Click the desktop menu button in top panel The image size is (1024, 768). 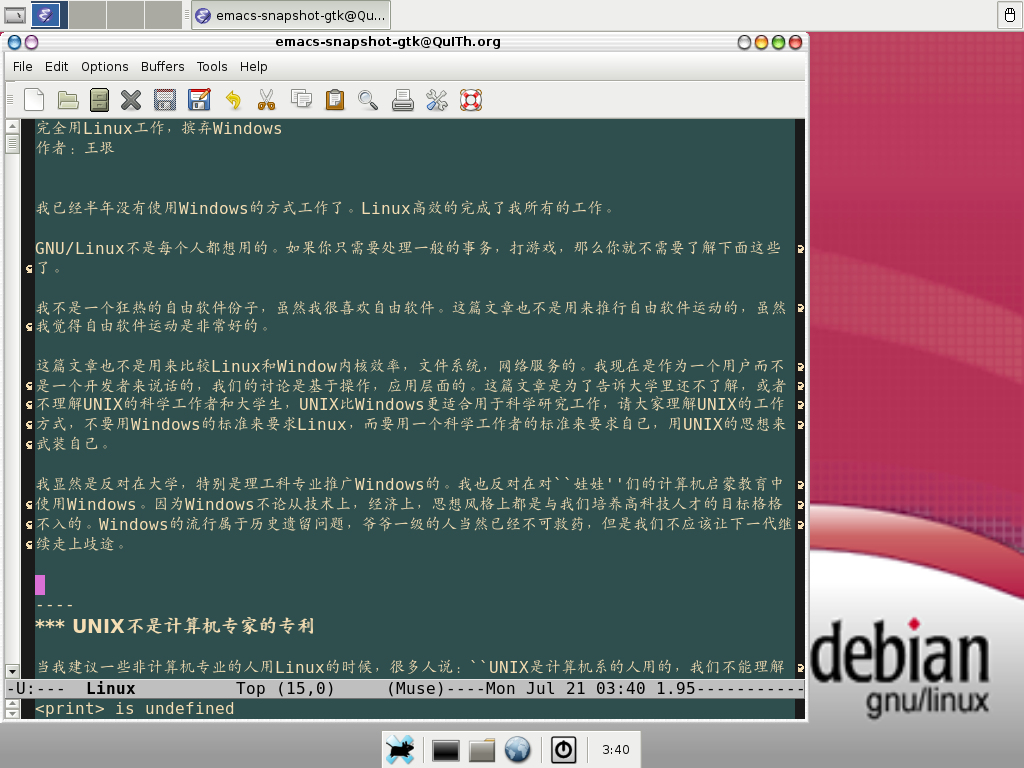click(x=15, y=14)
